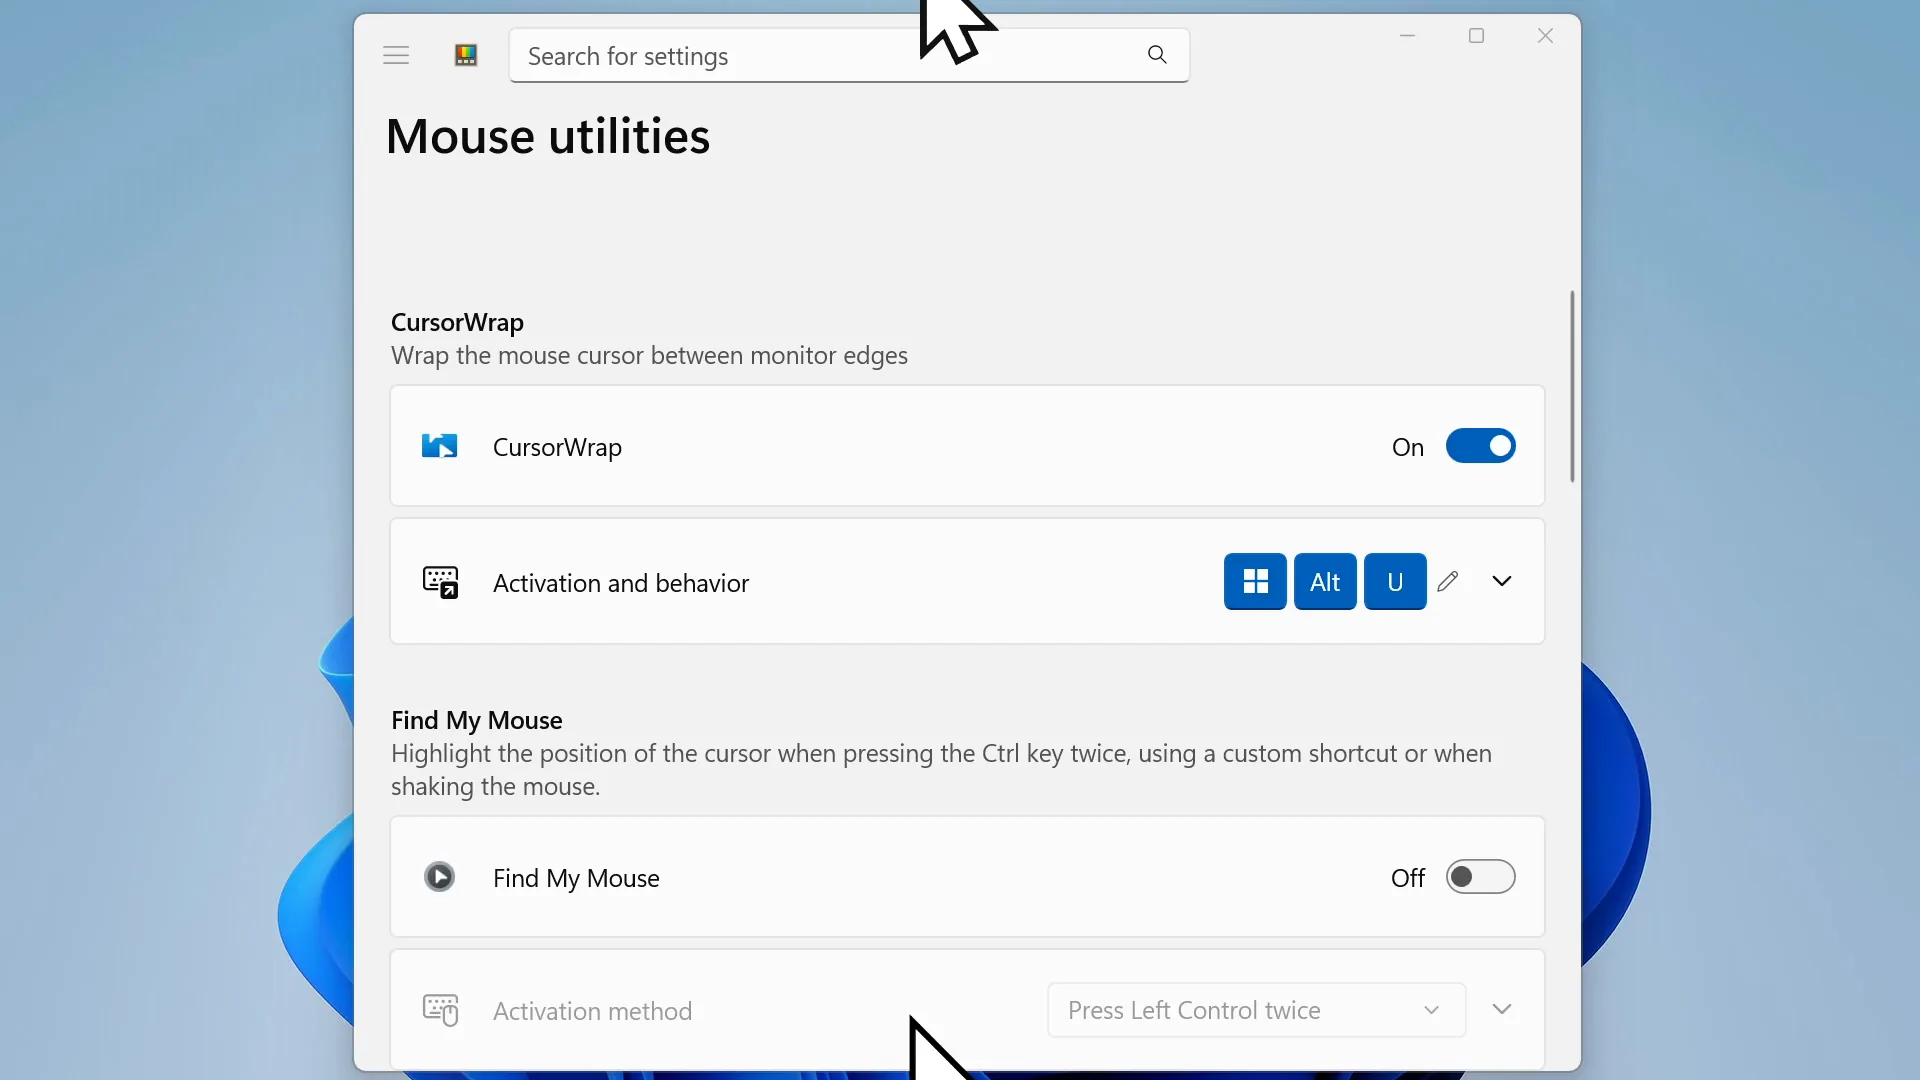Viewport: 1920px width, 1080px height.
Task: Click the Mouse utilities page title
Action: [x=548, y=136]
